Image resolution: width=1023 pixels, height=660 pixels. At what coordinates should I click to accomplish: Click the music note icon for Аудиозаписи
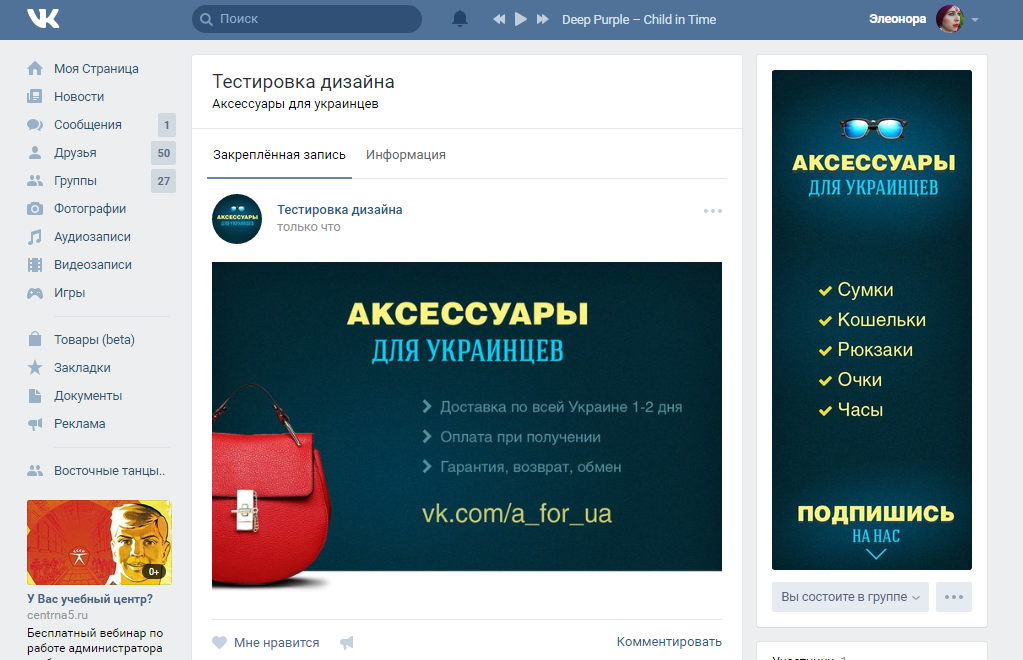[35, 237]
